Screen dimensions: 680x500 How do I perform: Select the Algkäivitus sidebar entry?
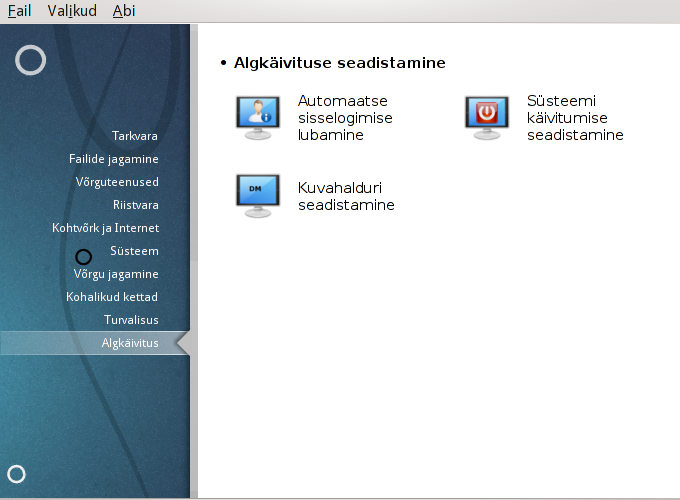tap(95, 343)
